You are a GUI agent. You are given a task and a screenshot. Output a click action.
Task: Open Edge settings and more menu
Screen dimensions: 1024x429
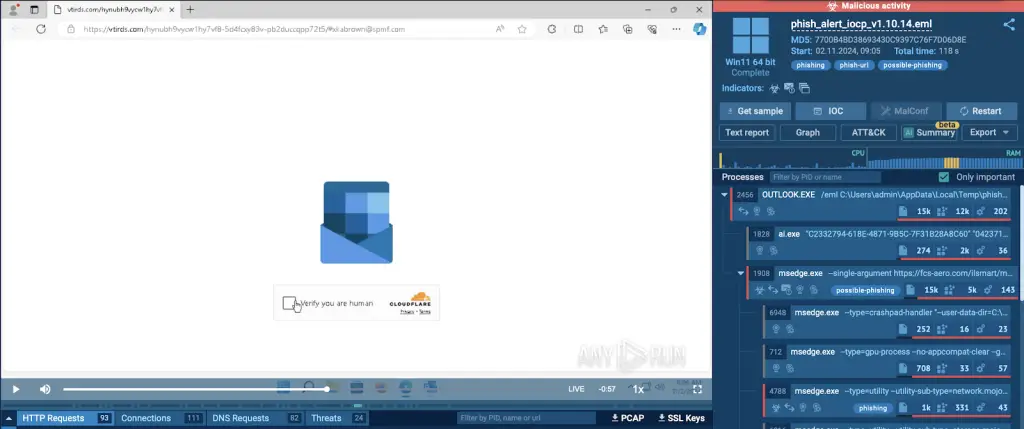pos(677,29)
